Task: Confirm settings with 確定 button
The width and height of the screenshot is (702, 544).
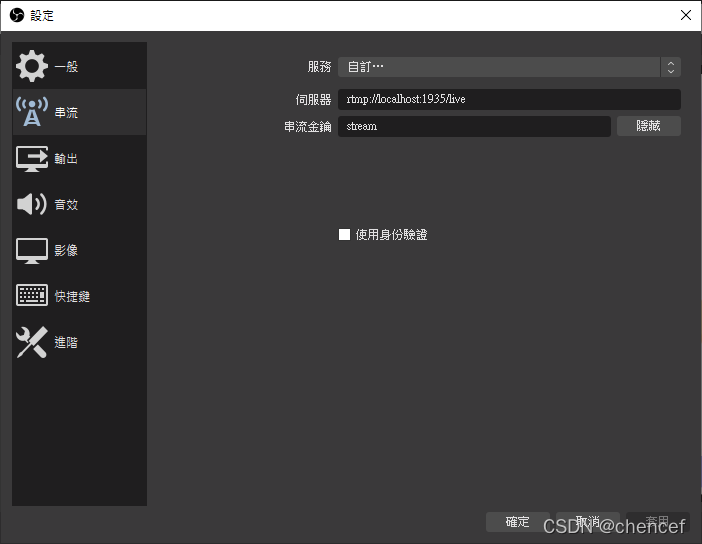Action: click(518, 522)
